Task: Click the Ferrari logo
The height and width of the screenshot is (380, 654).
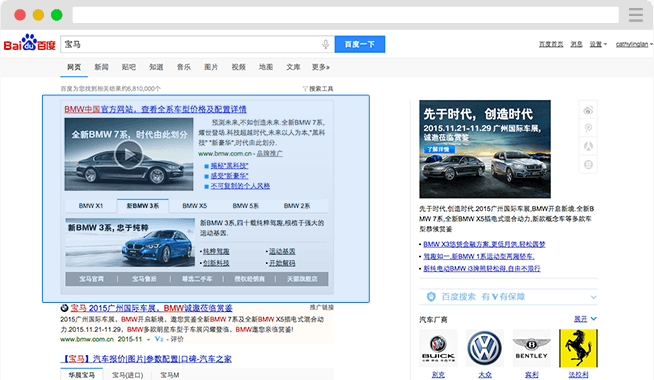Action: pyautogui.click(x=578, y=348)
